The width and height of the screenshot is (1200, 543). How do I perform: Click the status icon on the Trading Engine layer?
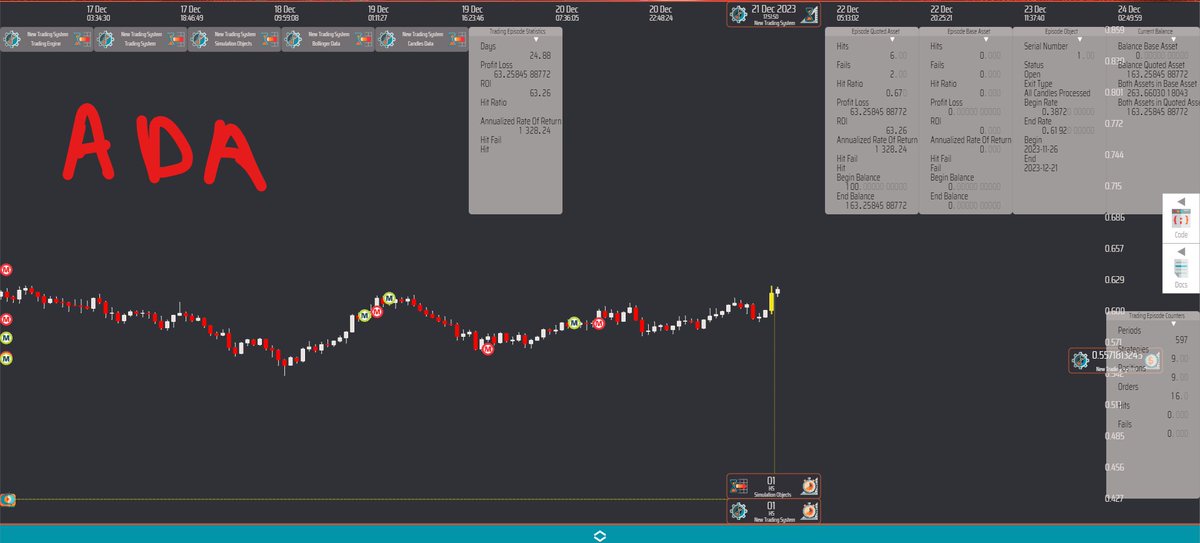(83, 40)
